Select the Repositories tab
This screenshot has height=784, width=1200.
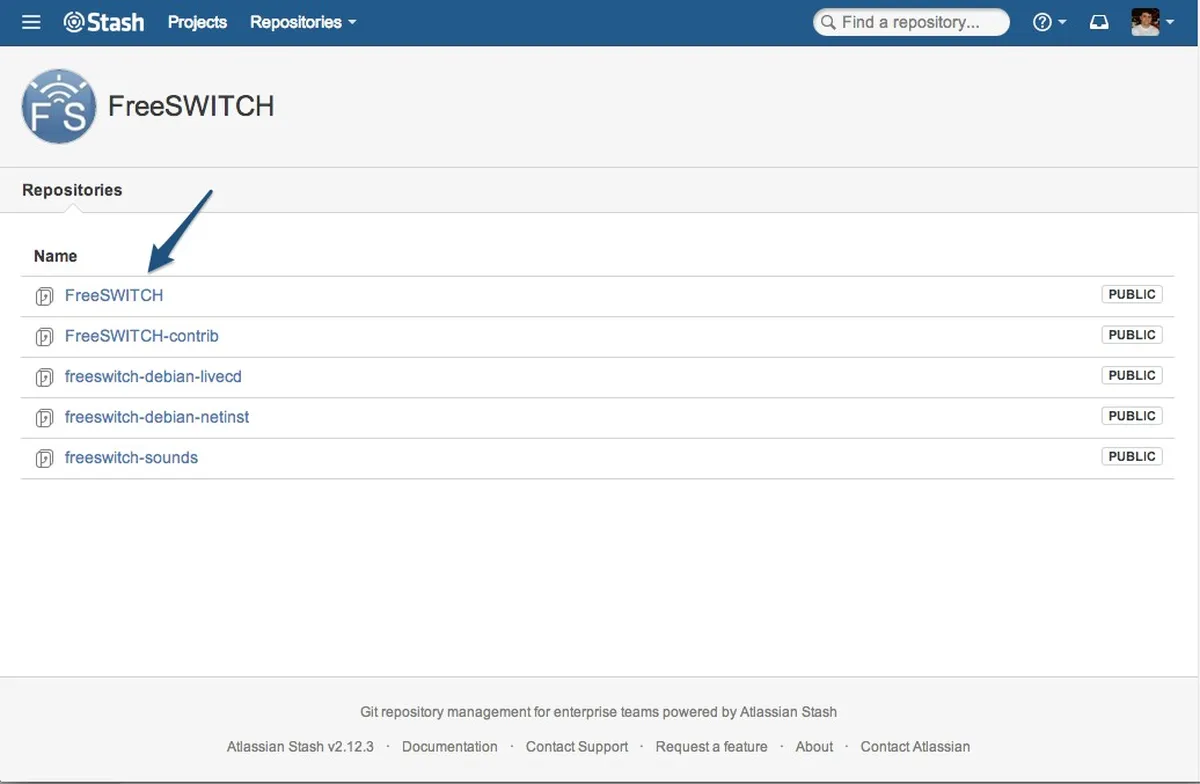coord(72,190)
